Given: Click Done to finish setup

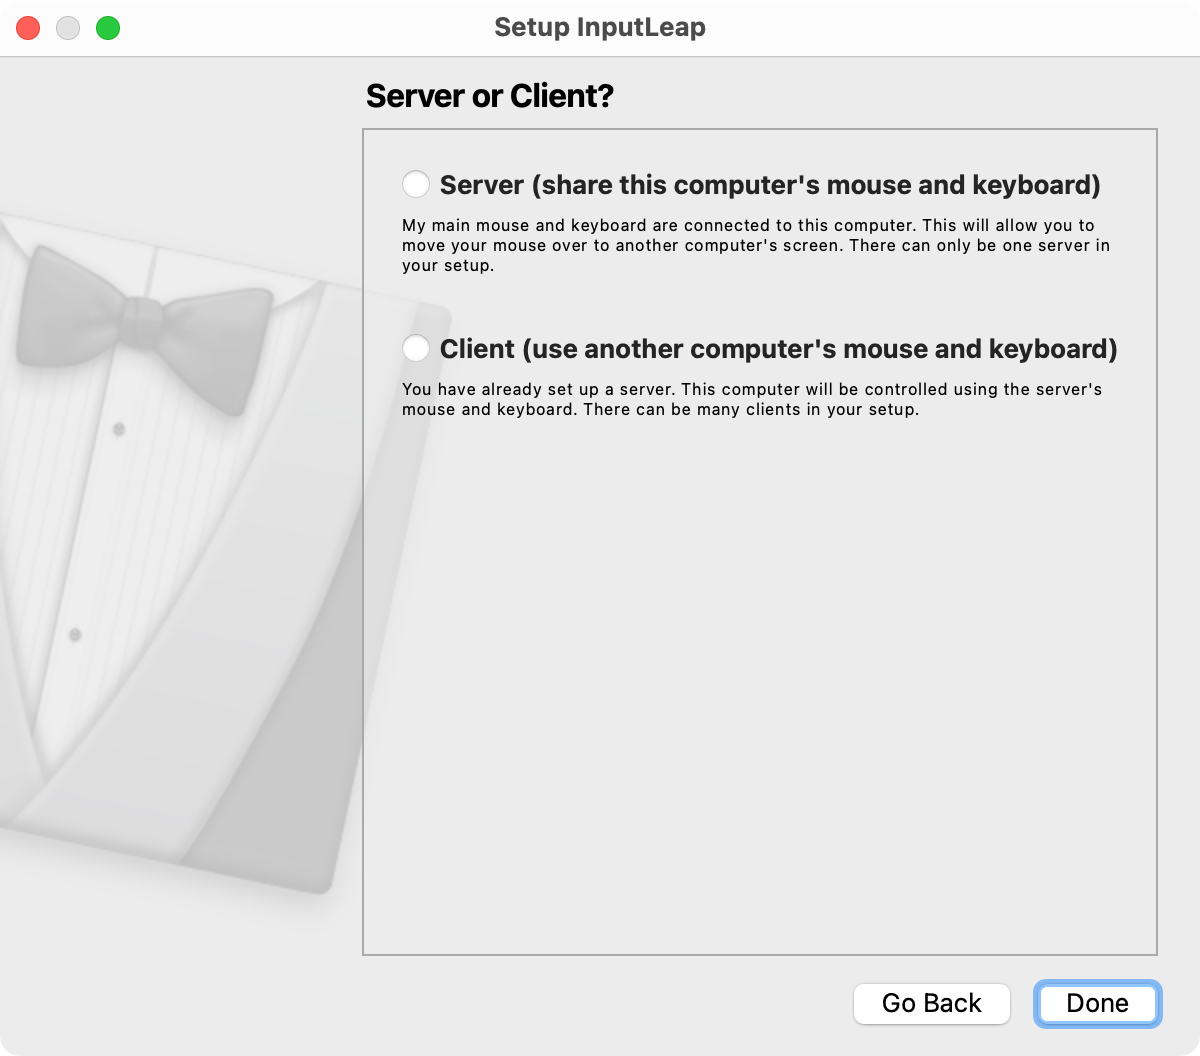Looking at the screenshot, I should [1097, 1003].
